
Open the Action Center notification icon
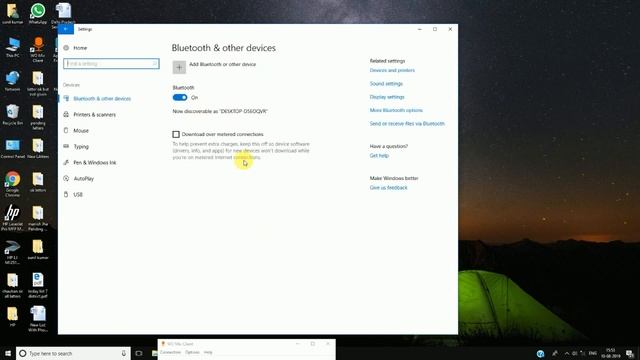pos(631,353)
